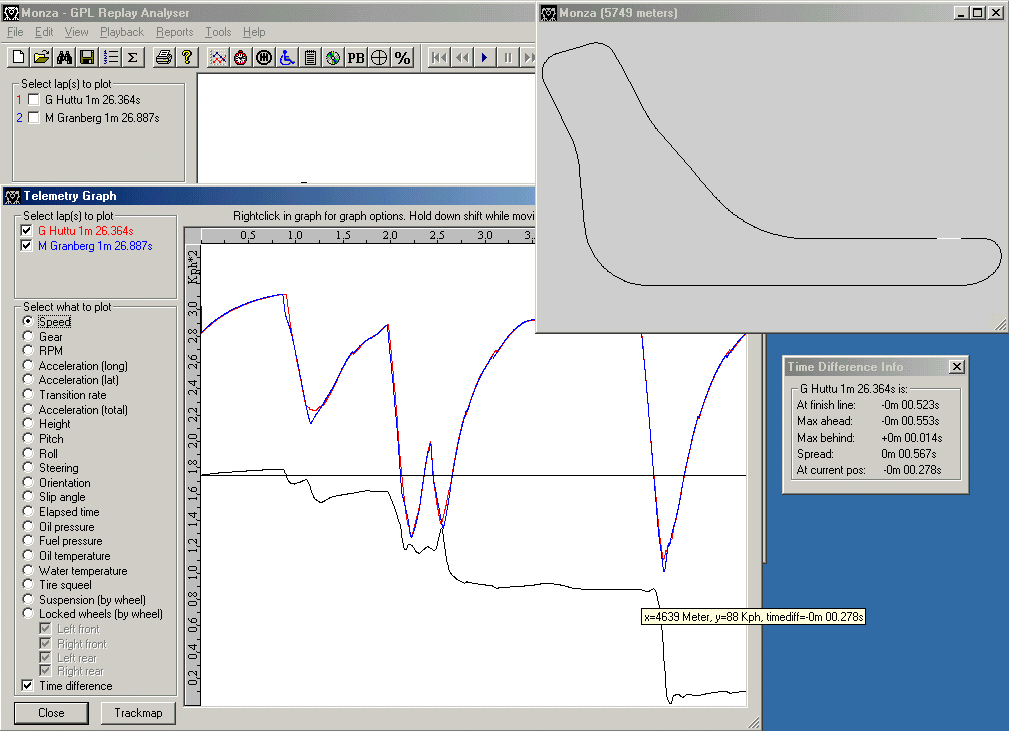
Task: Open the telemetry graph chart icon
Action: coord(217,57)
